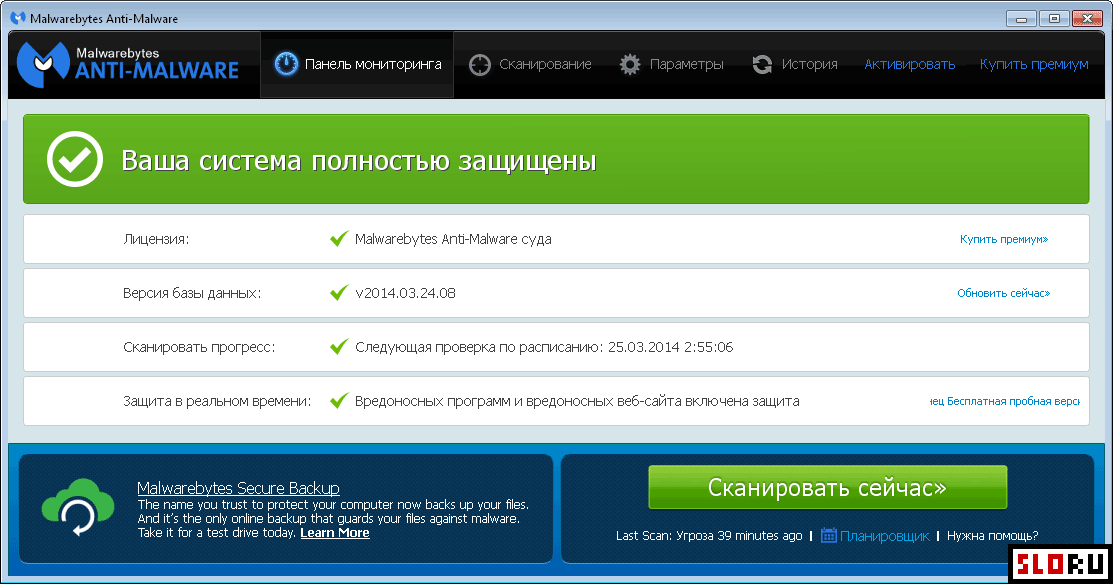Click the green cloud backup icon

click(x=78, y=507)
